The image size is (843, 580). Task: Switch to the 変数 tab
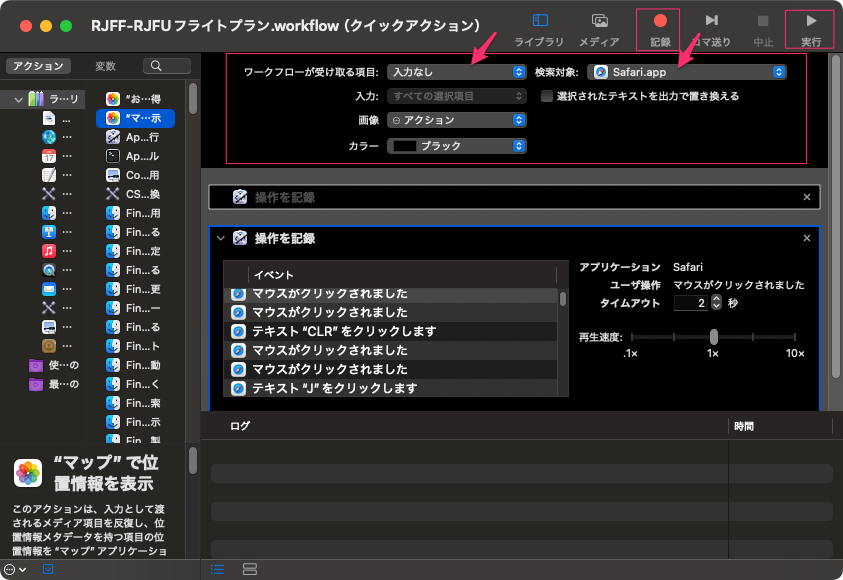105,66
